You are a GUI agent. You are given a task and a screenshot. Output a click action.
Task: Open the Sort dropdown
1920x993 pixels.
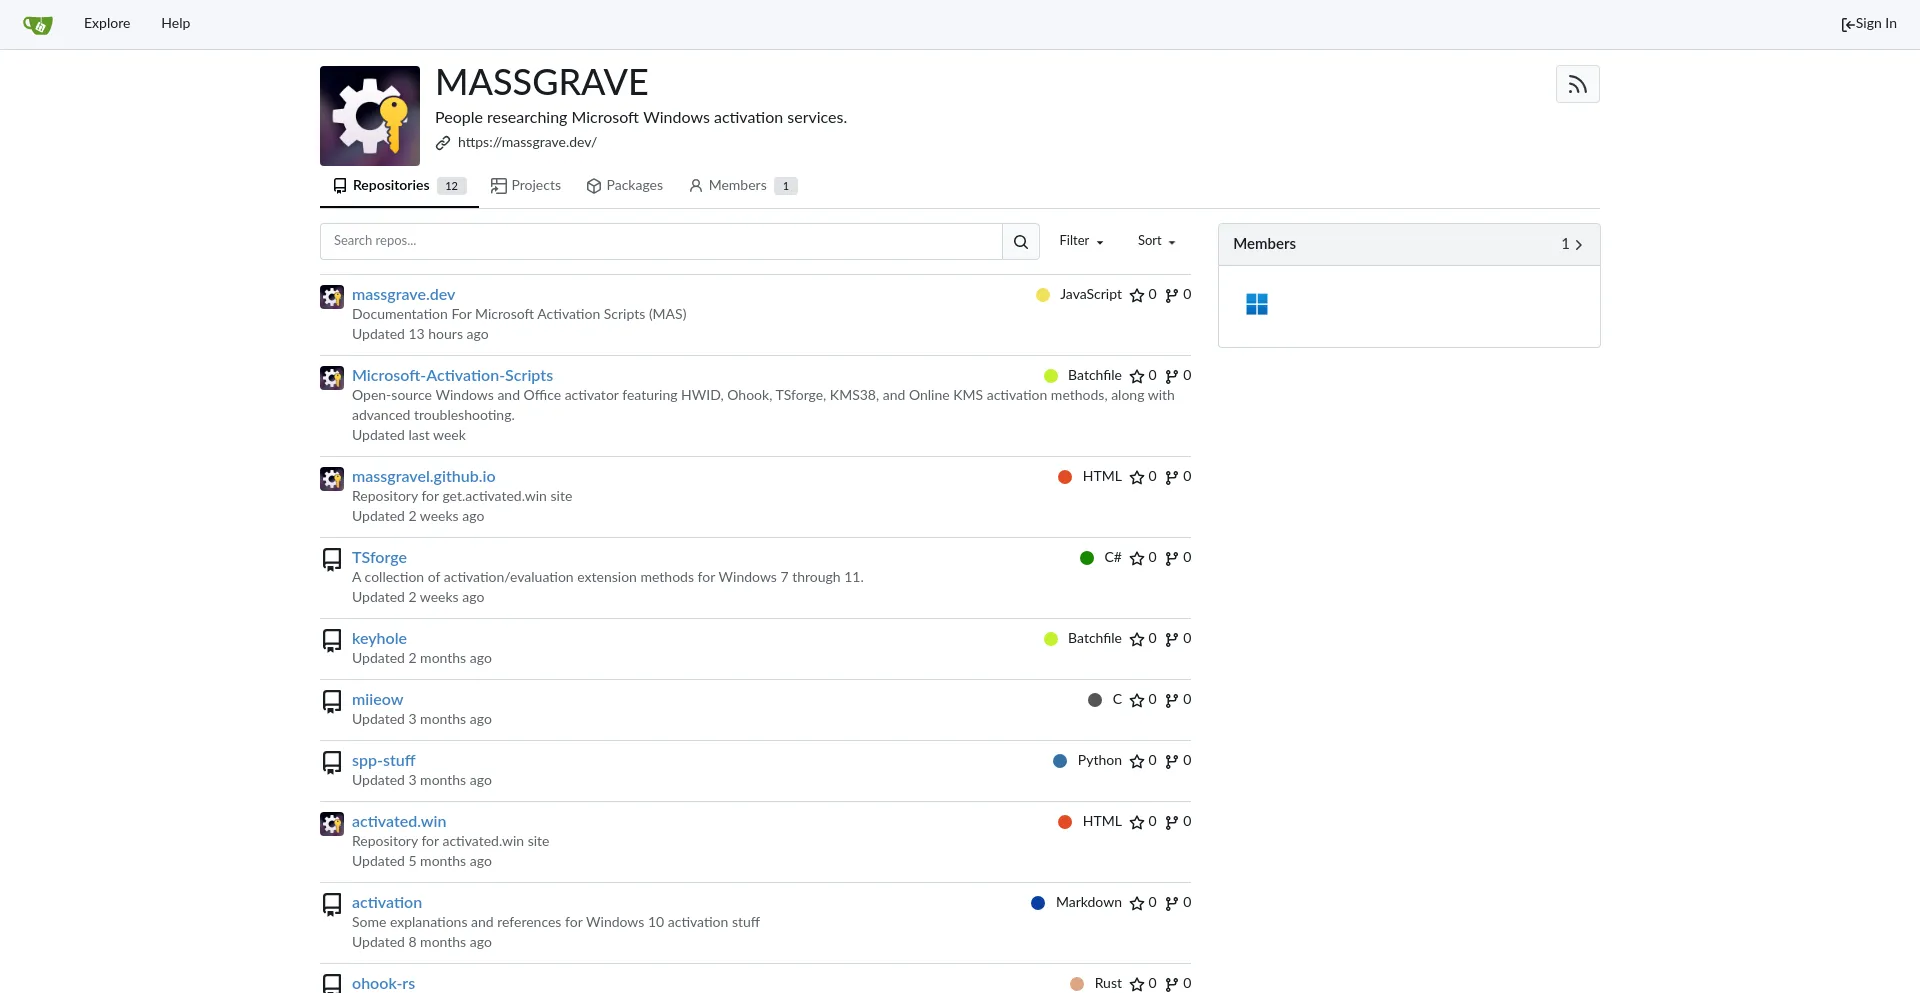point(1156,241)
